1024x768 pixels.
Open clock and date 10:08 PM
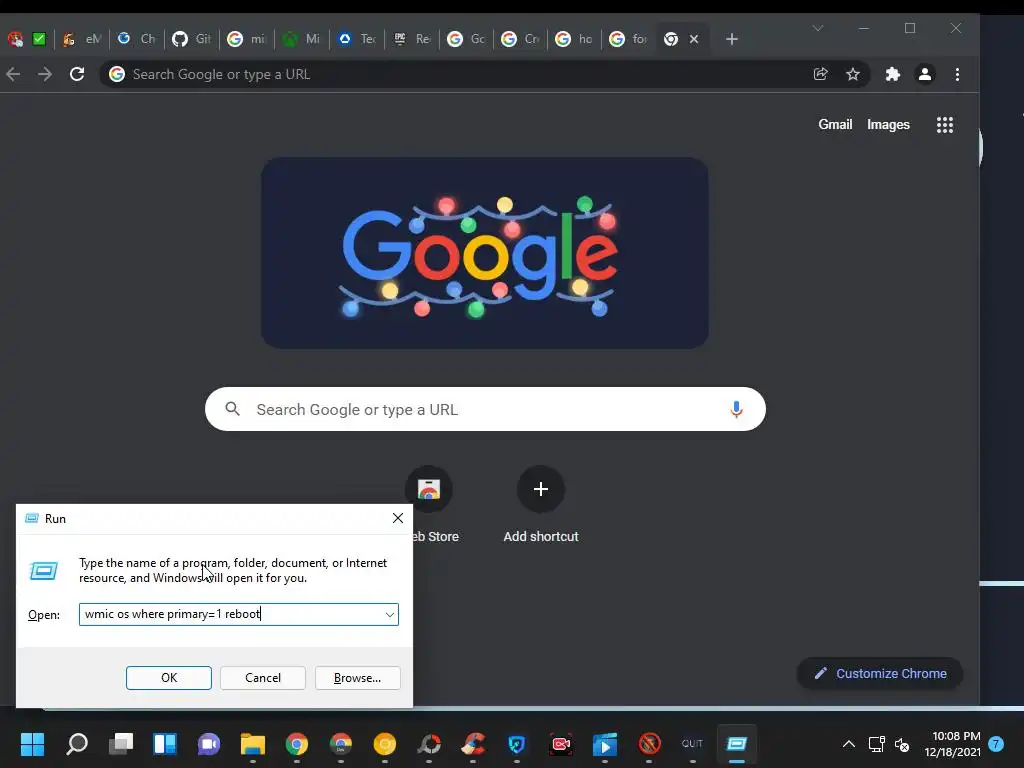click(953, 744)
